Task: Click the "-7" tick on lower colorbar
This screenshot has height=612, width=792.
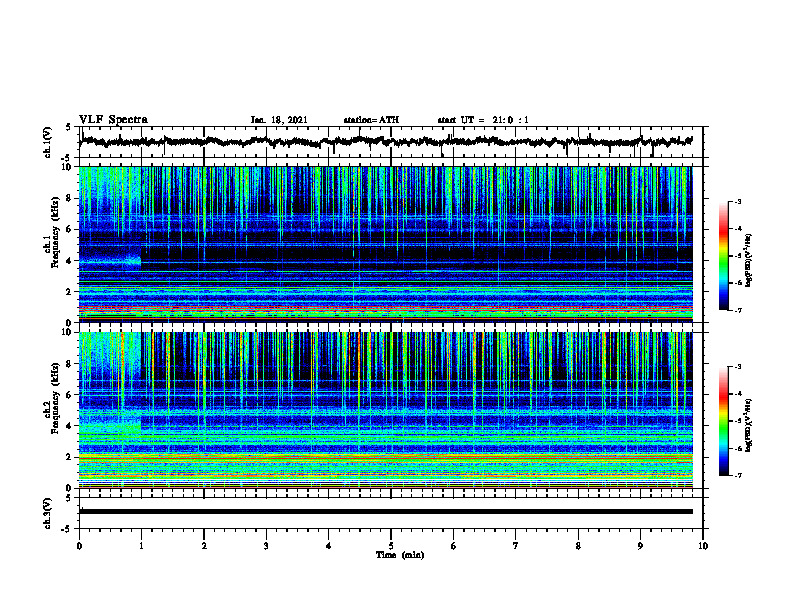Action: click(737, 476)
